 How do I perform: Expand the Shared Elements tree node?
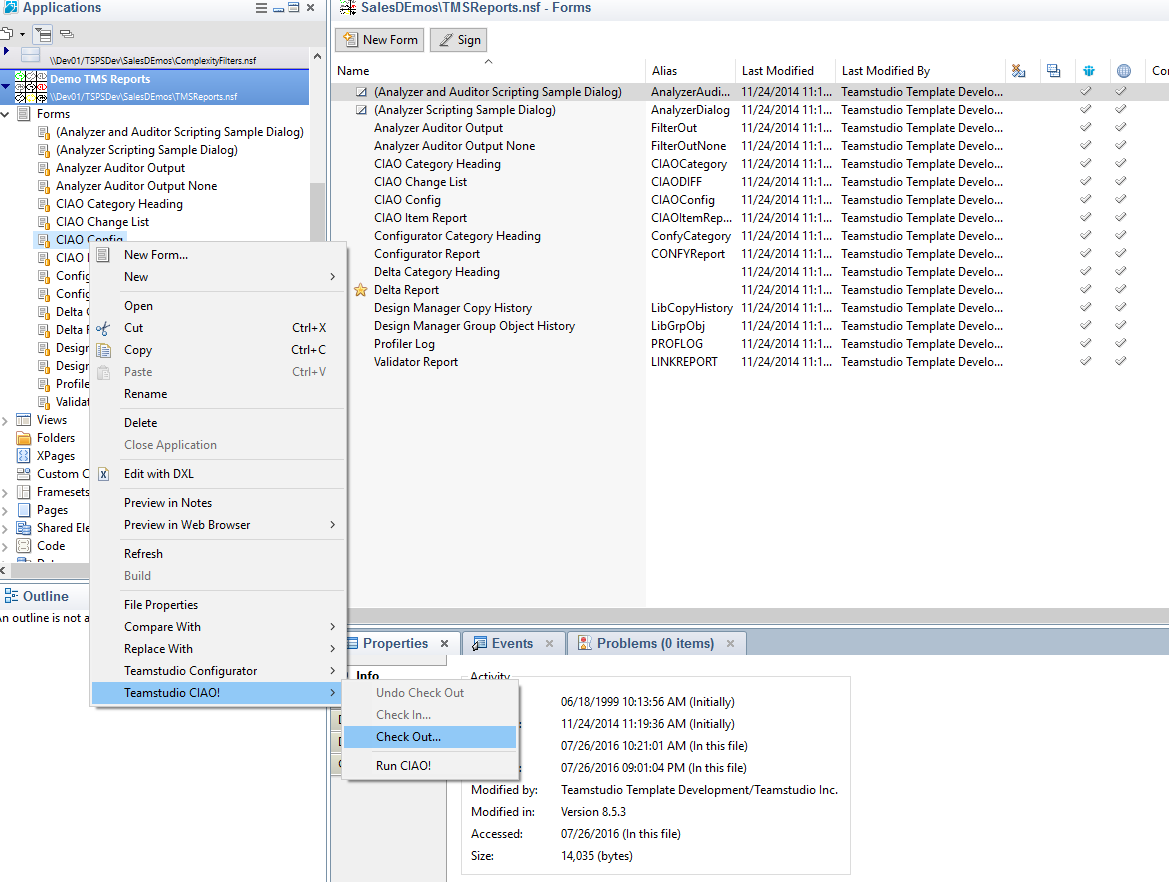click(4, 529)
